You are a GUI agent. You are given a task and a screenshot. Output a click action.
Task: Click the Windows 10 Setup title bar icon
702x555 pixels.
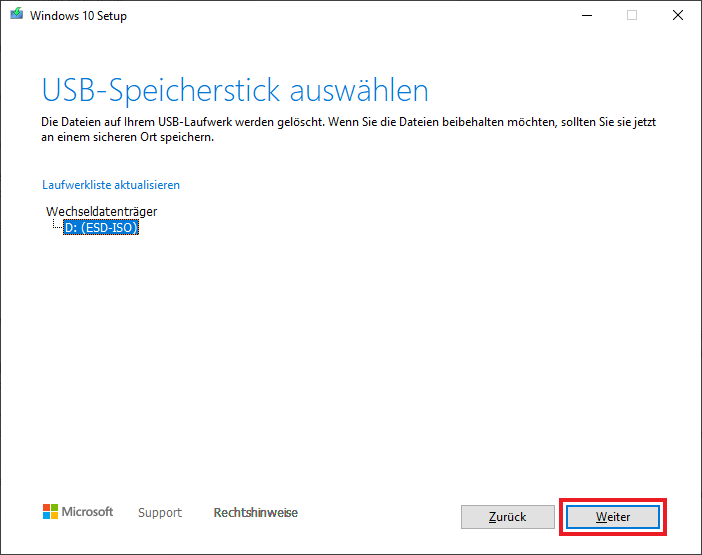[x=17, y=14]
